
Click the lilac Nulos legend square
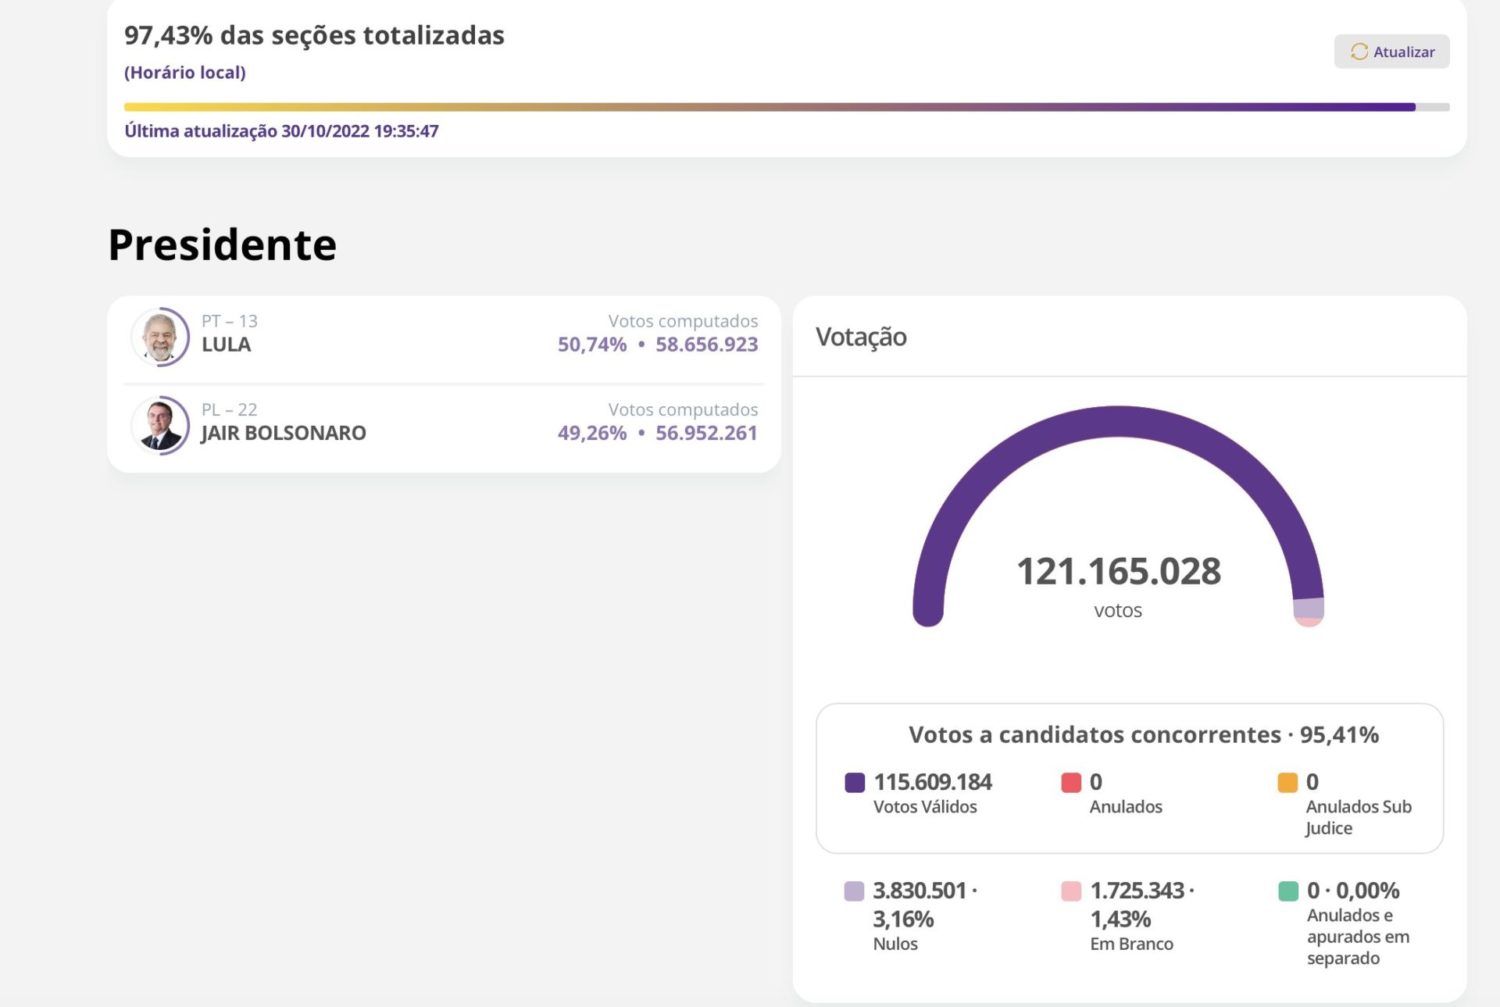(x=854, y=891)
